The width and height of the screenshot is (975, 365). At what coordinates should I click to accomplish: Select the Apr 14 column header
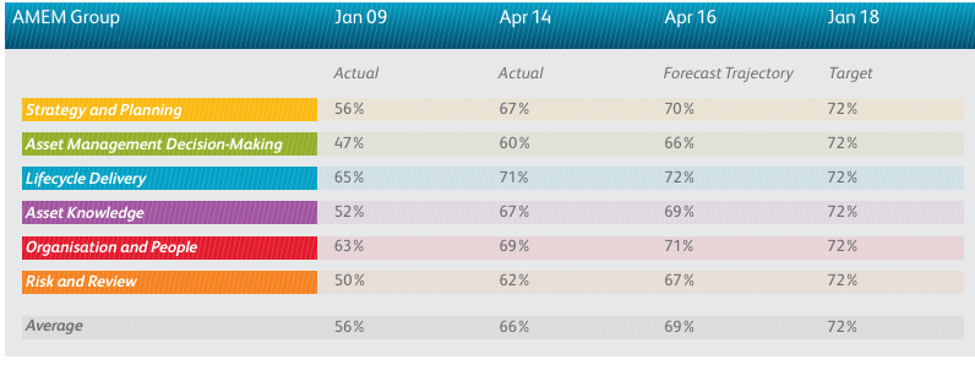click(525, 17)
